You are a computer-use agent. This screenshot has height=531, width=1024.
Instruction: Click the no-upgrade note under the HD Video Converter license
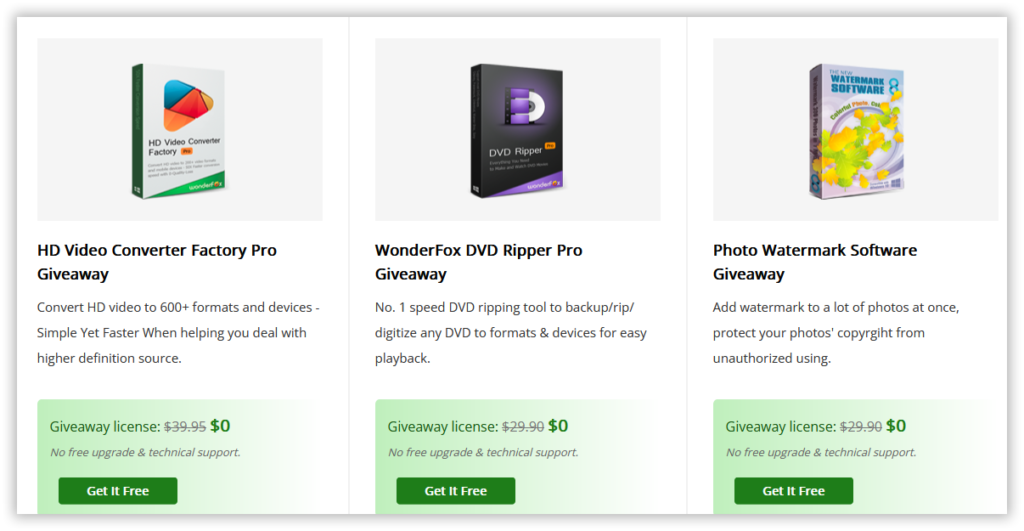tap(145, 452)
